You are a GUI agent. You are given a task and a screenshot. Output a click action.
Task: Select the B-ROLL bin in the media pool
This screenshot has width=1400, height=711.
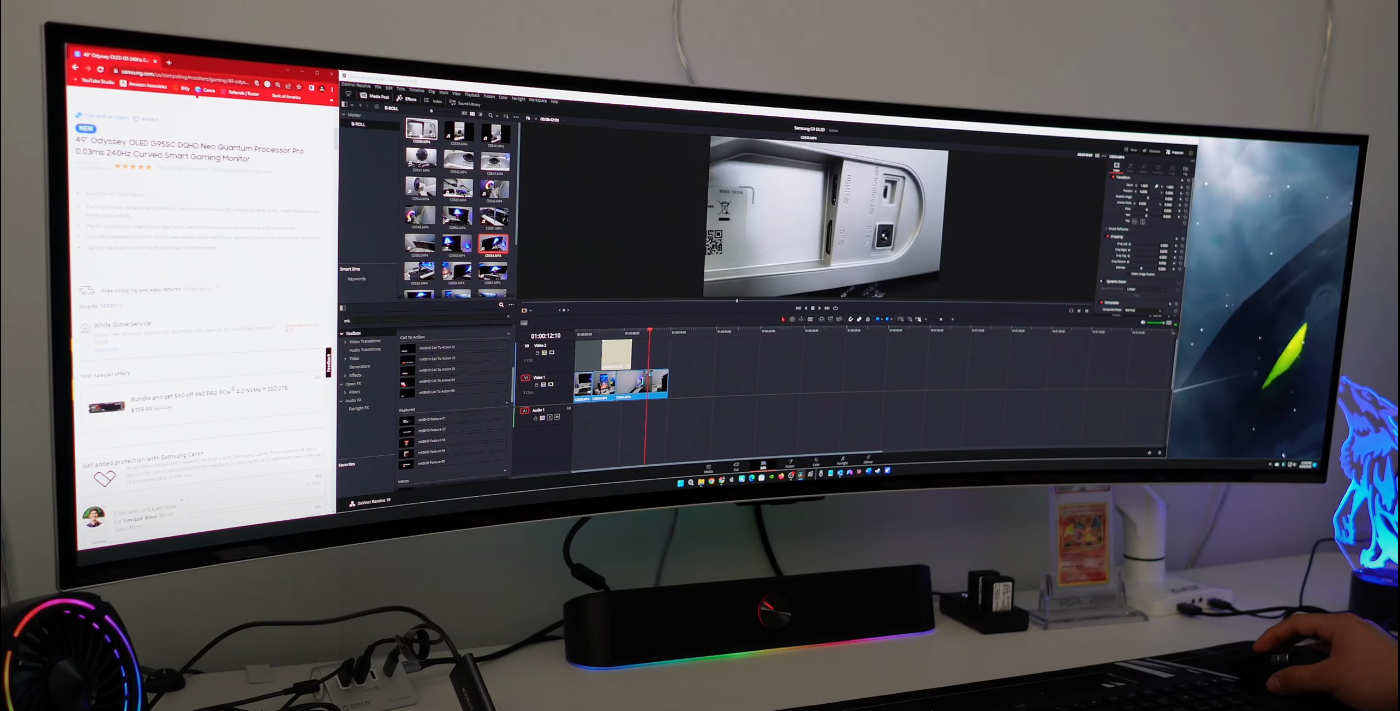tap(357, 124)
